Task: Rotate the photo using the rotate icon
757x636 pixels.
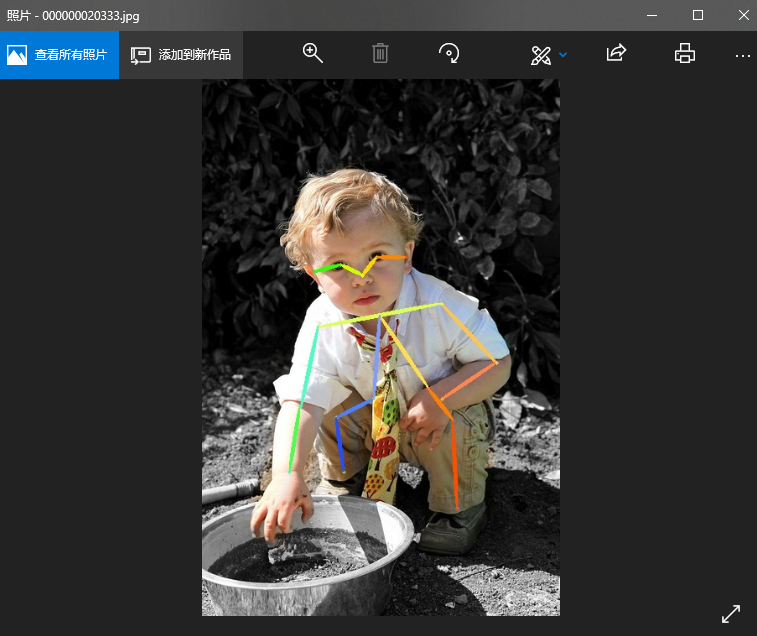Action: coord(449,53)
